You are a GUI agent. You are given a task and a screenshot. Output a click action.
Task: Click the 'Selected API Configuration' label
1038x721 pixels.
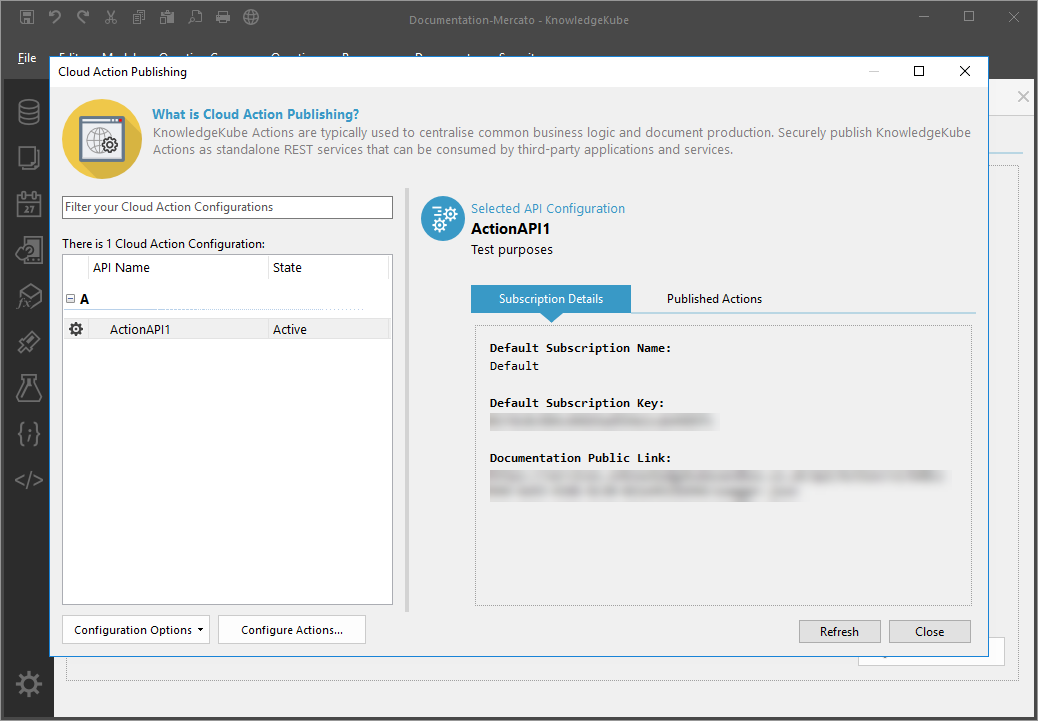tap(548, 209)
